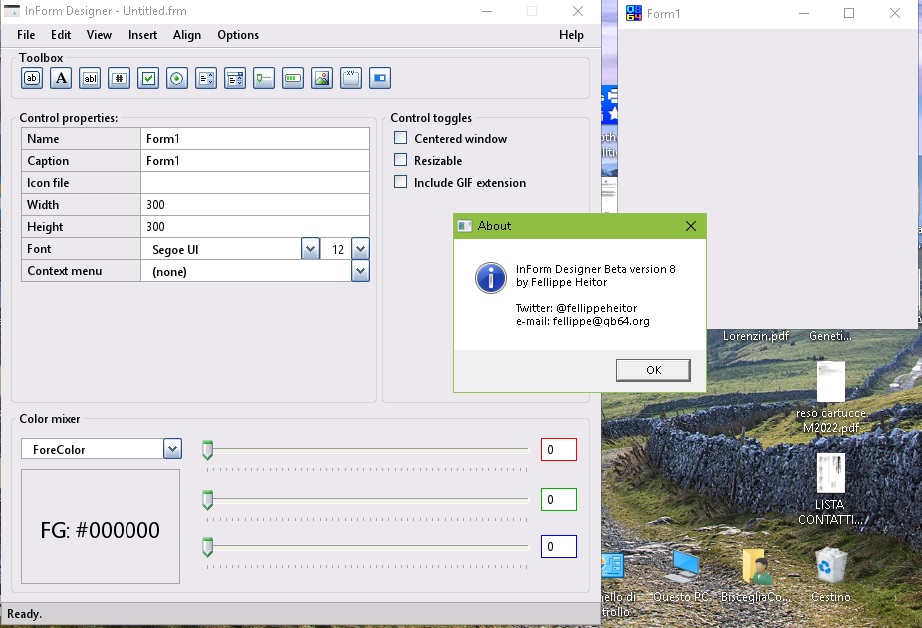Expand the Segoe UI font dropdown

click(x=310, y=249)
